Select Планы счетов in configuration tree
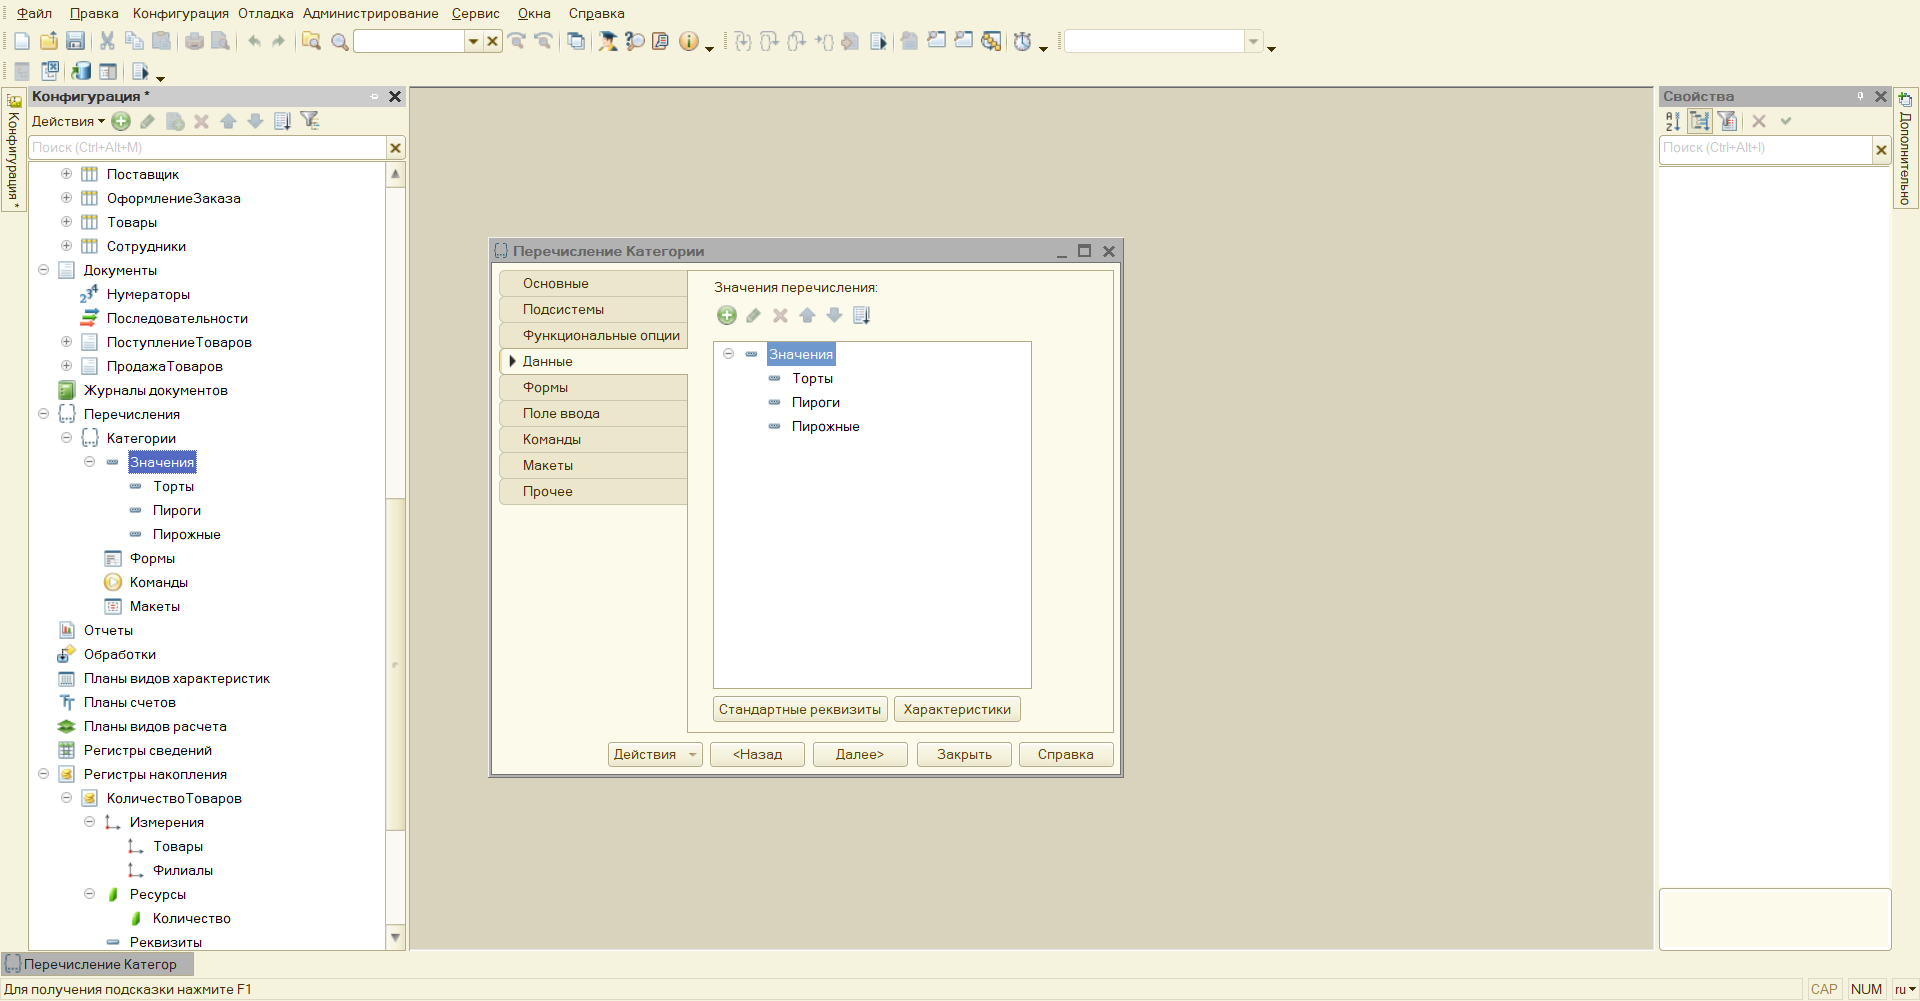This screenshot has height=1001, width=1920. (x=130, y=702)
